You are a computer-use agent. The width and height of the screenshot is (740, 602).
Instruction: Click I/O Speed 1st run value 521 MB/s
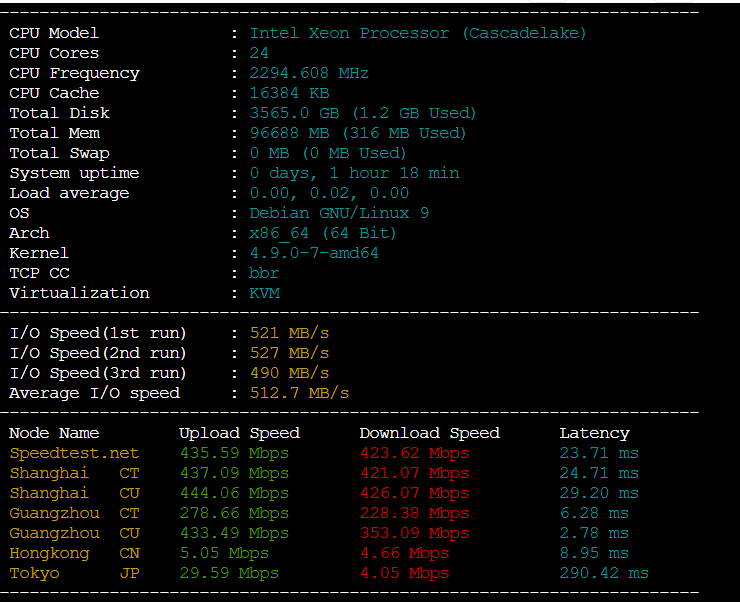point(289,333)
